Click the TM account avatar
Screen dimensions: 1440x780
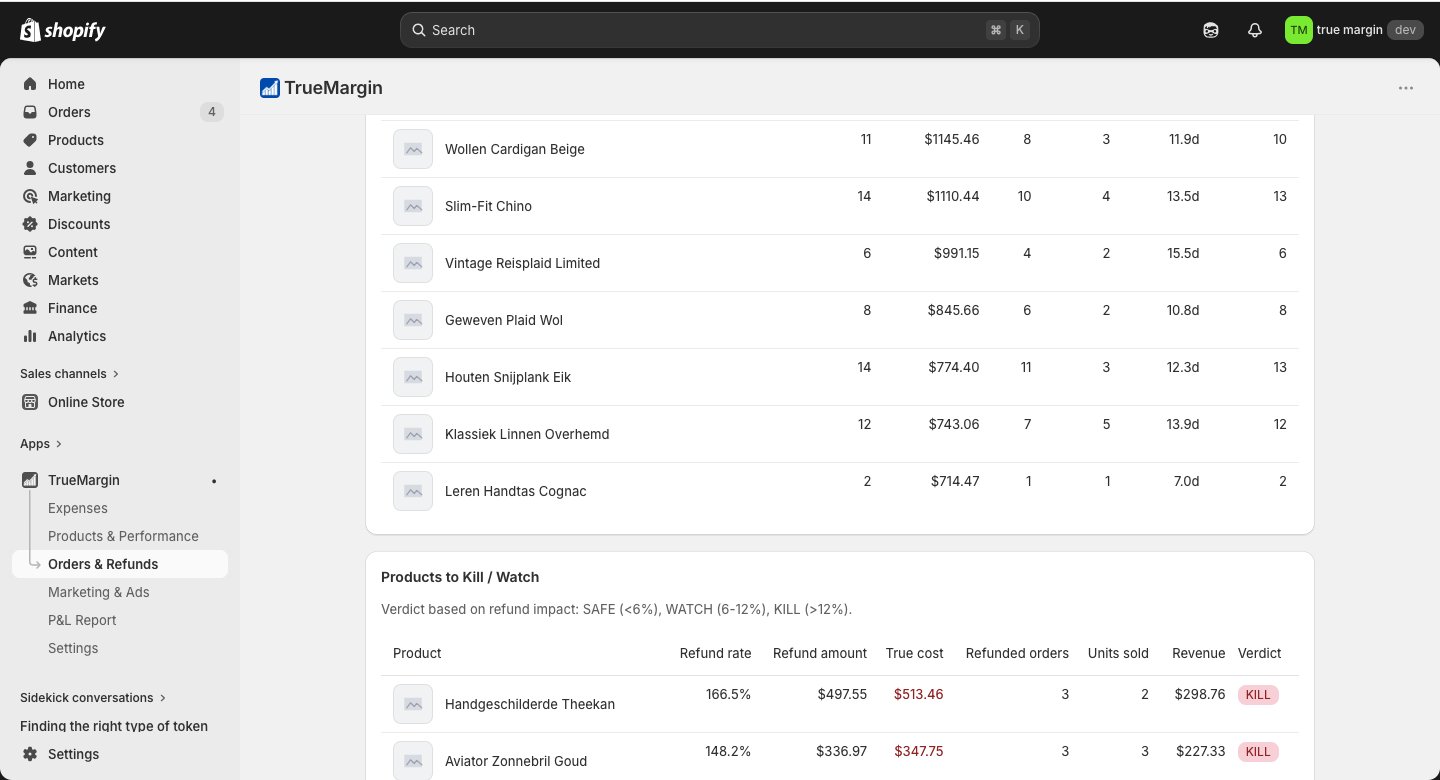point(1298,30)
